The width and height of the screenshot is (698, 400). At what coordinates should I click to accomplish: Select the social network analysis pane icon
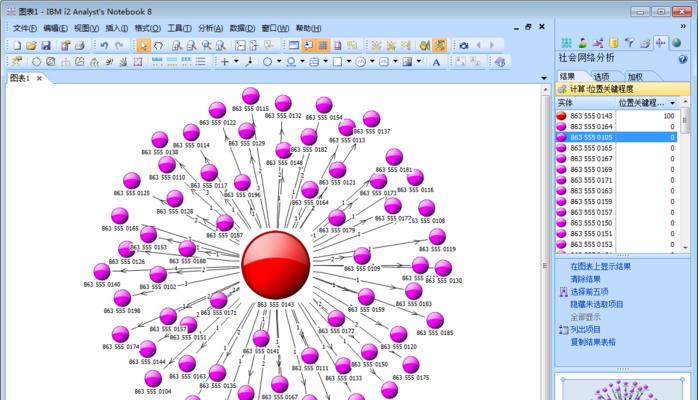point(661,43)
